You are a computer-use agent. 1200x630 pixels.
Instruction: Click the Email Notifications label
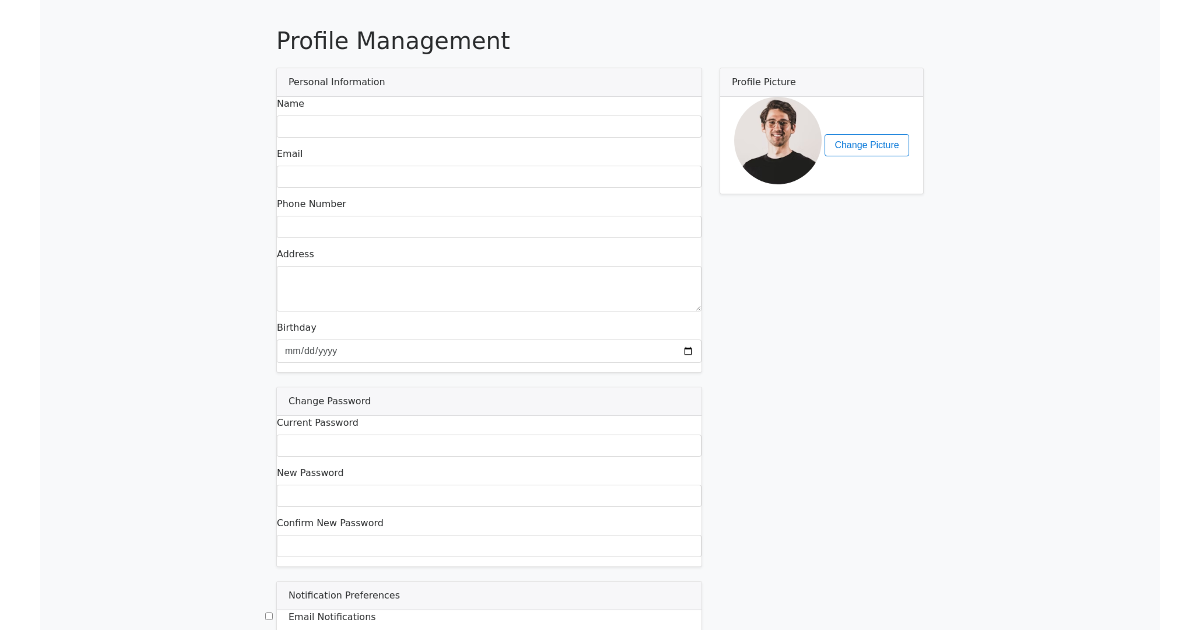pos(331,616)
